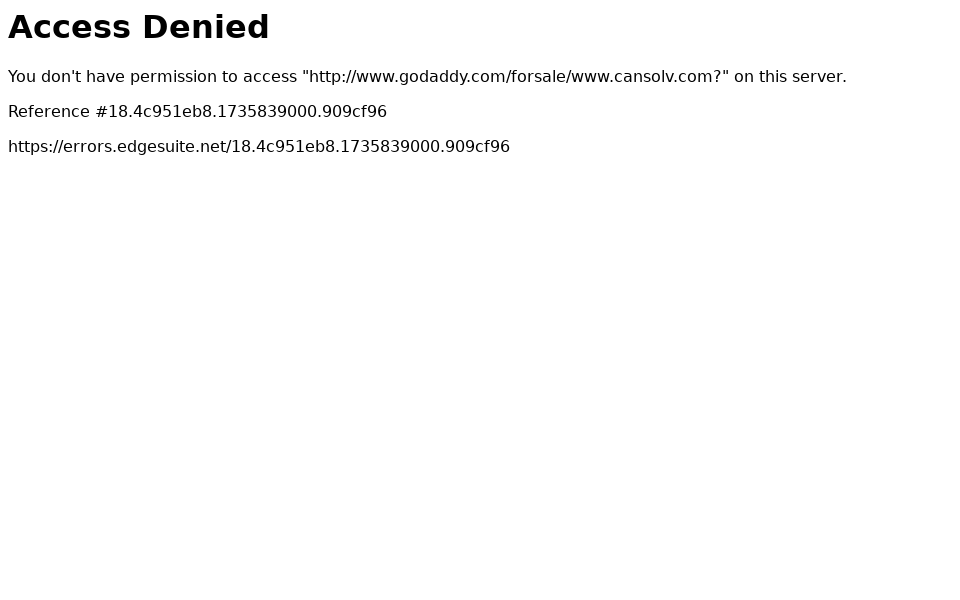Click the "Access Denied" heading

click(x=138, y=28)
